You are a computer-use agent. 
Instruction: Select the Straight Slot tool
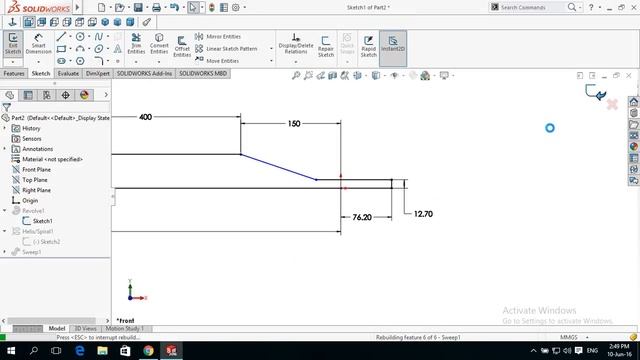point(61,61)
